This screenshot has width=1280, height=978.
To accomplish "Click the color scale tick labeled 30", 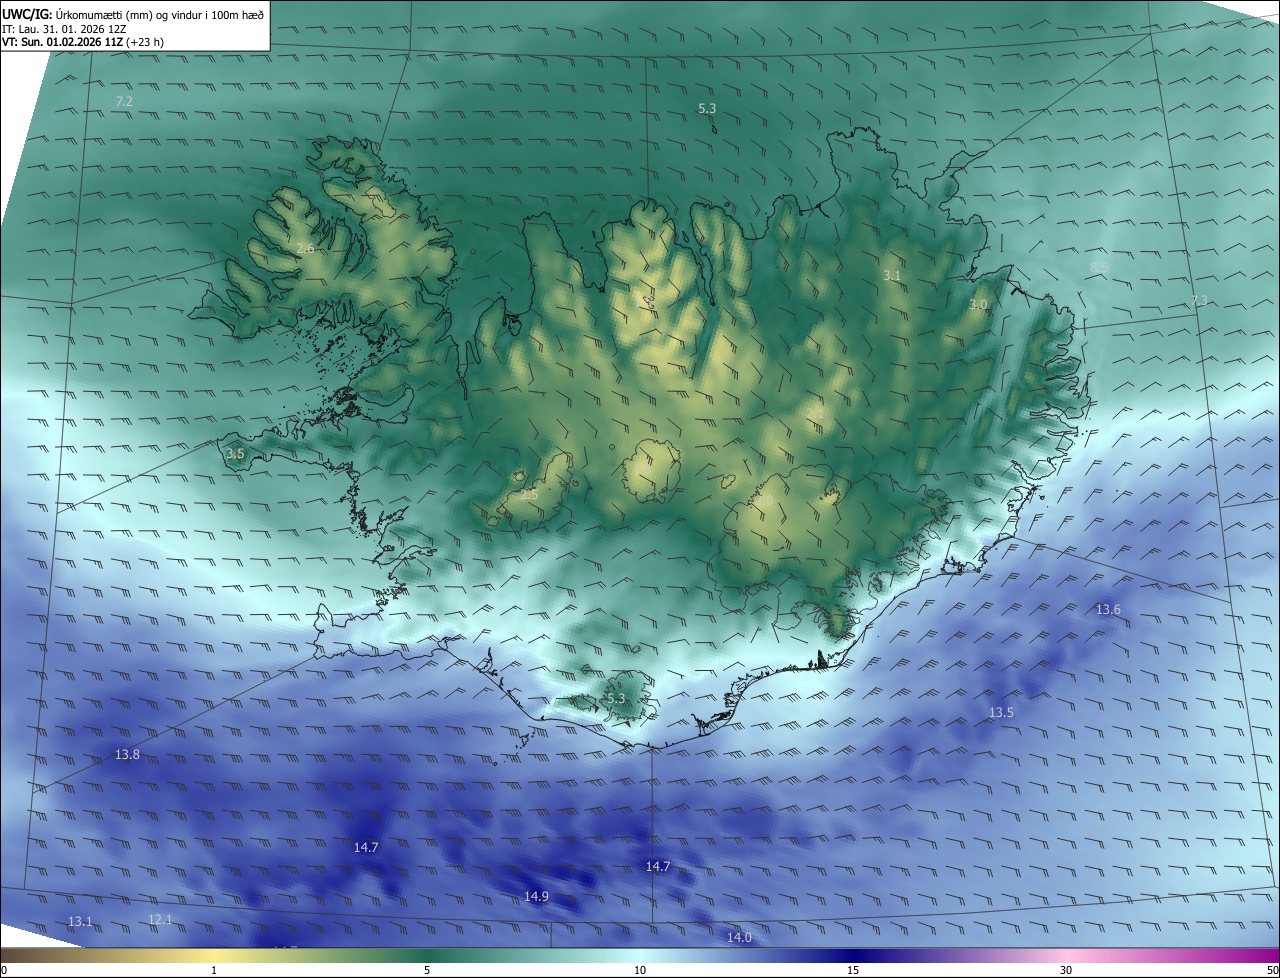I will [1066, 970].
